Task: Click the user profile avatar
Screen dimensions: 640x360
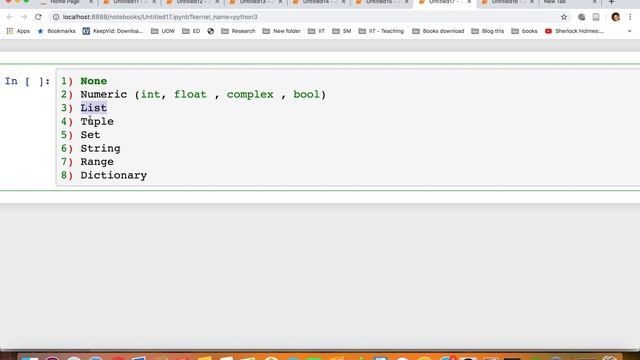Action: (x=616, y=17)
